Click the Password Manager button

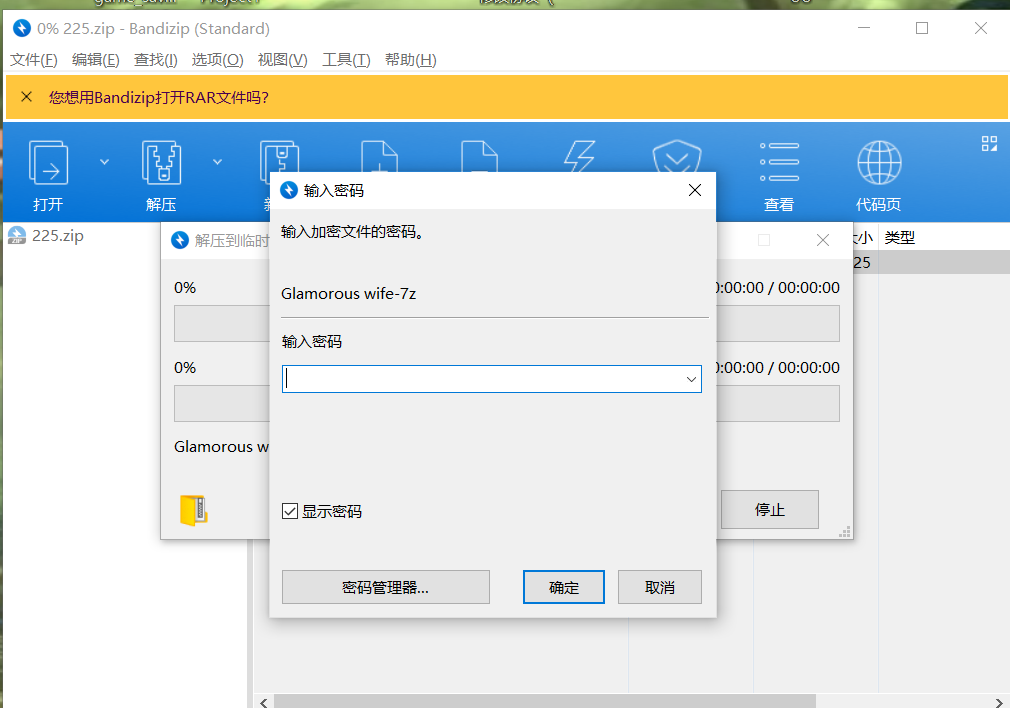(386, 587)
